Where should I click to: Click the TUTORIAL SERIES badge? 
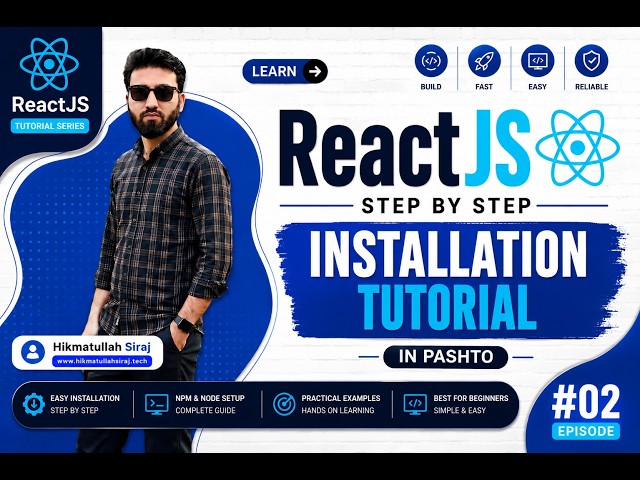pyautogui.click(x=50, y=126)
